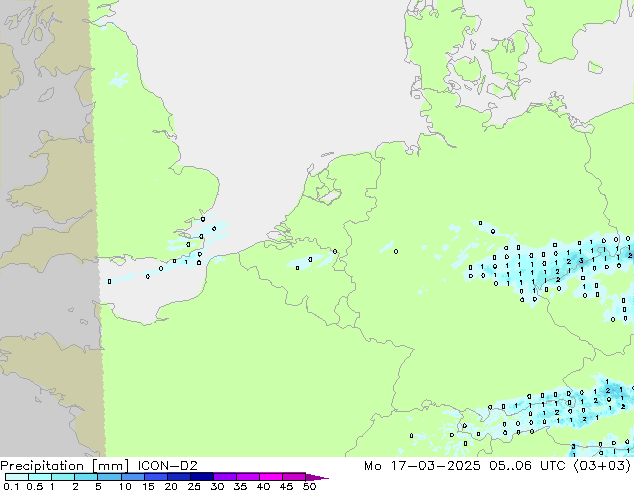The height and width of the screenshot is (490, 634).
Task: Click the 'Mo 17-03-2025' date text
Action: click(422, 466)
